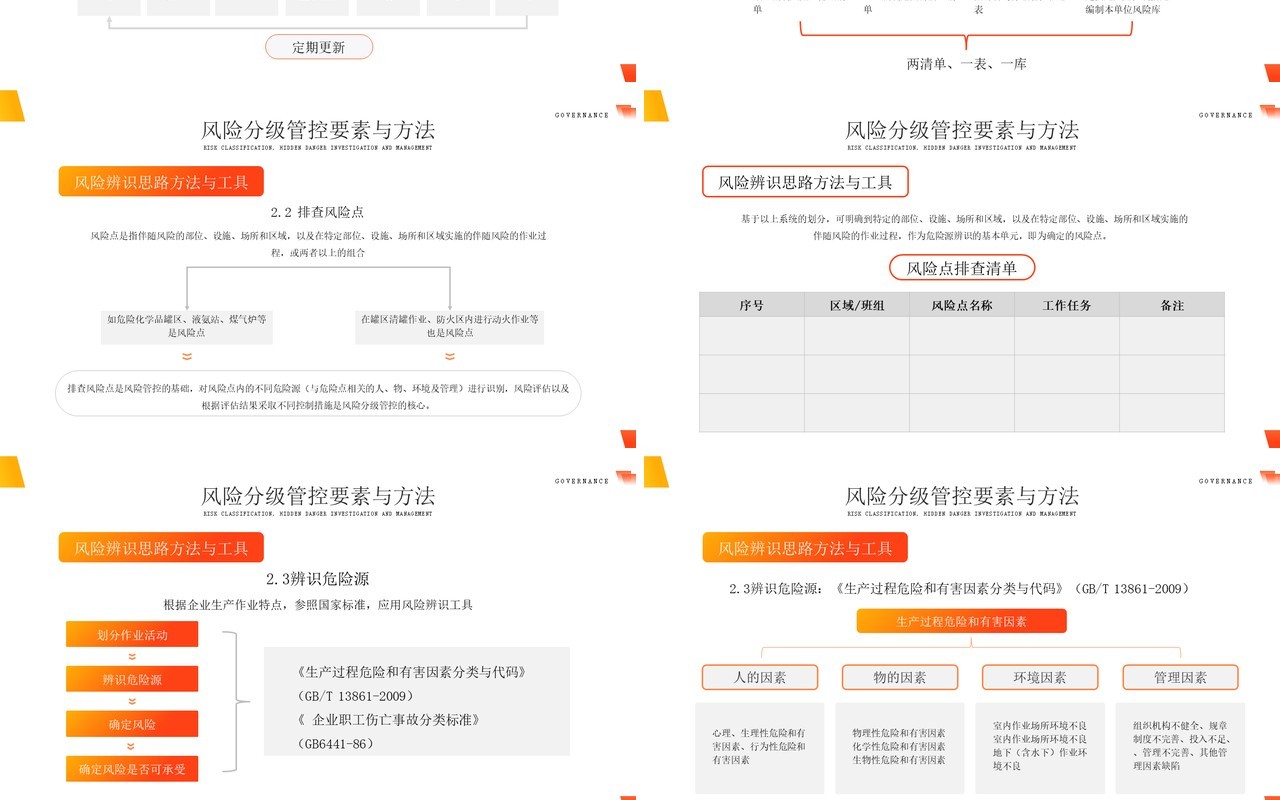The image size is (1280, 800).
Task: Click the 风险点排查清单 pill label
Action: (962, 268)
